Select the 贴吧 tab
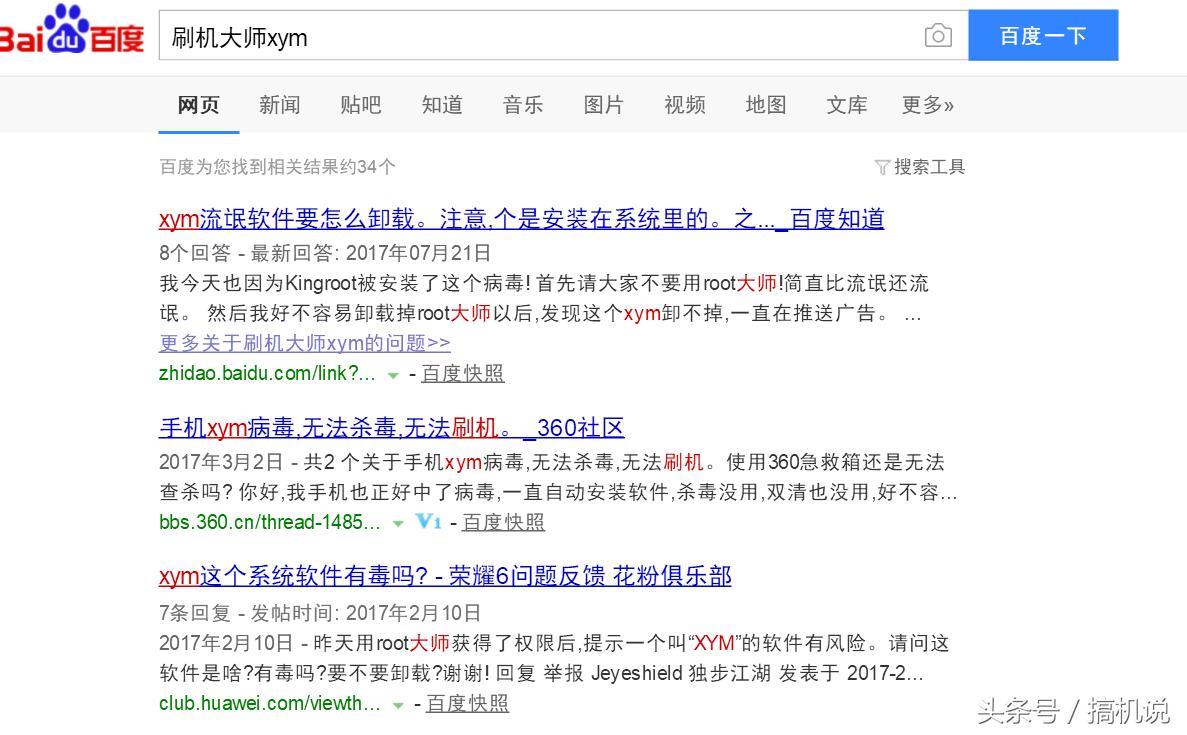Image resolution: width=1187 pixels, height=735 pixels. click(360, 105)
